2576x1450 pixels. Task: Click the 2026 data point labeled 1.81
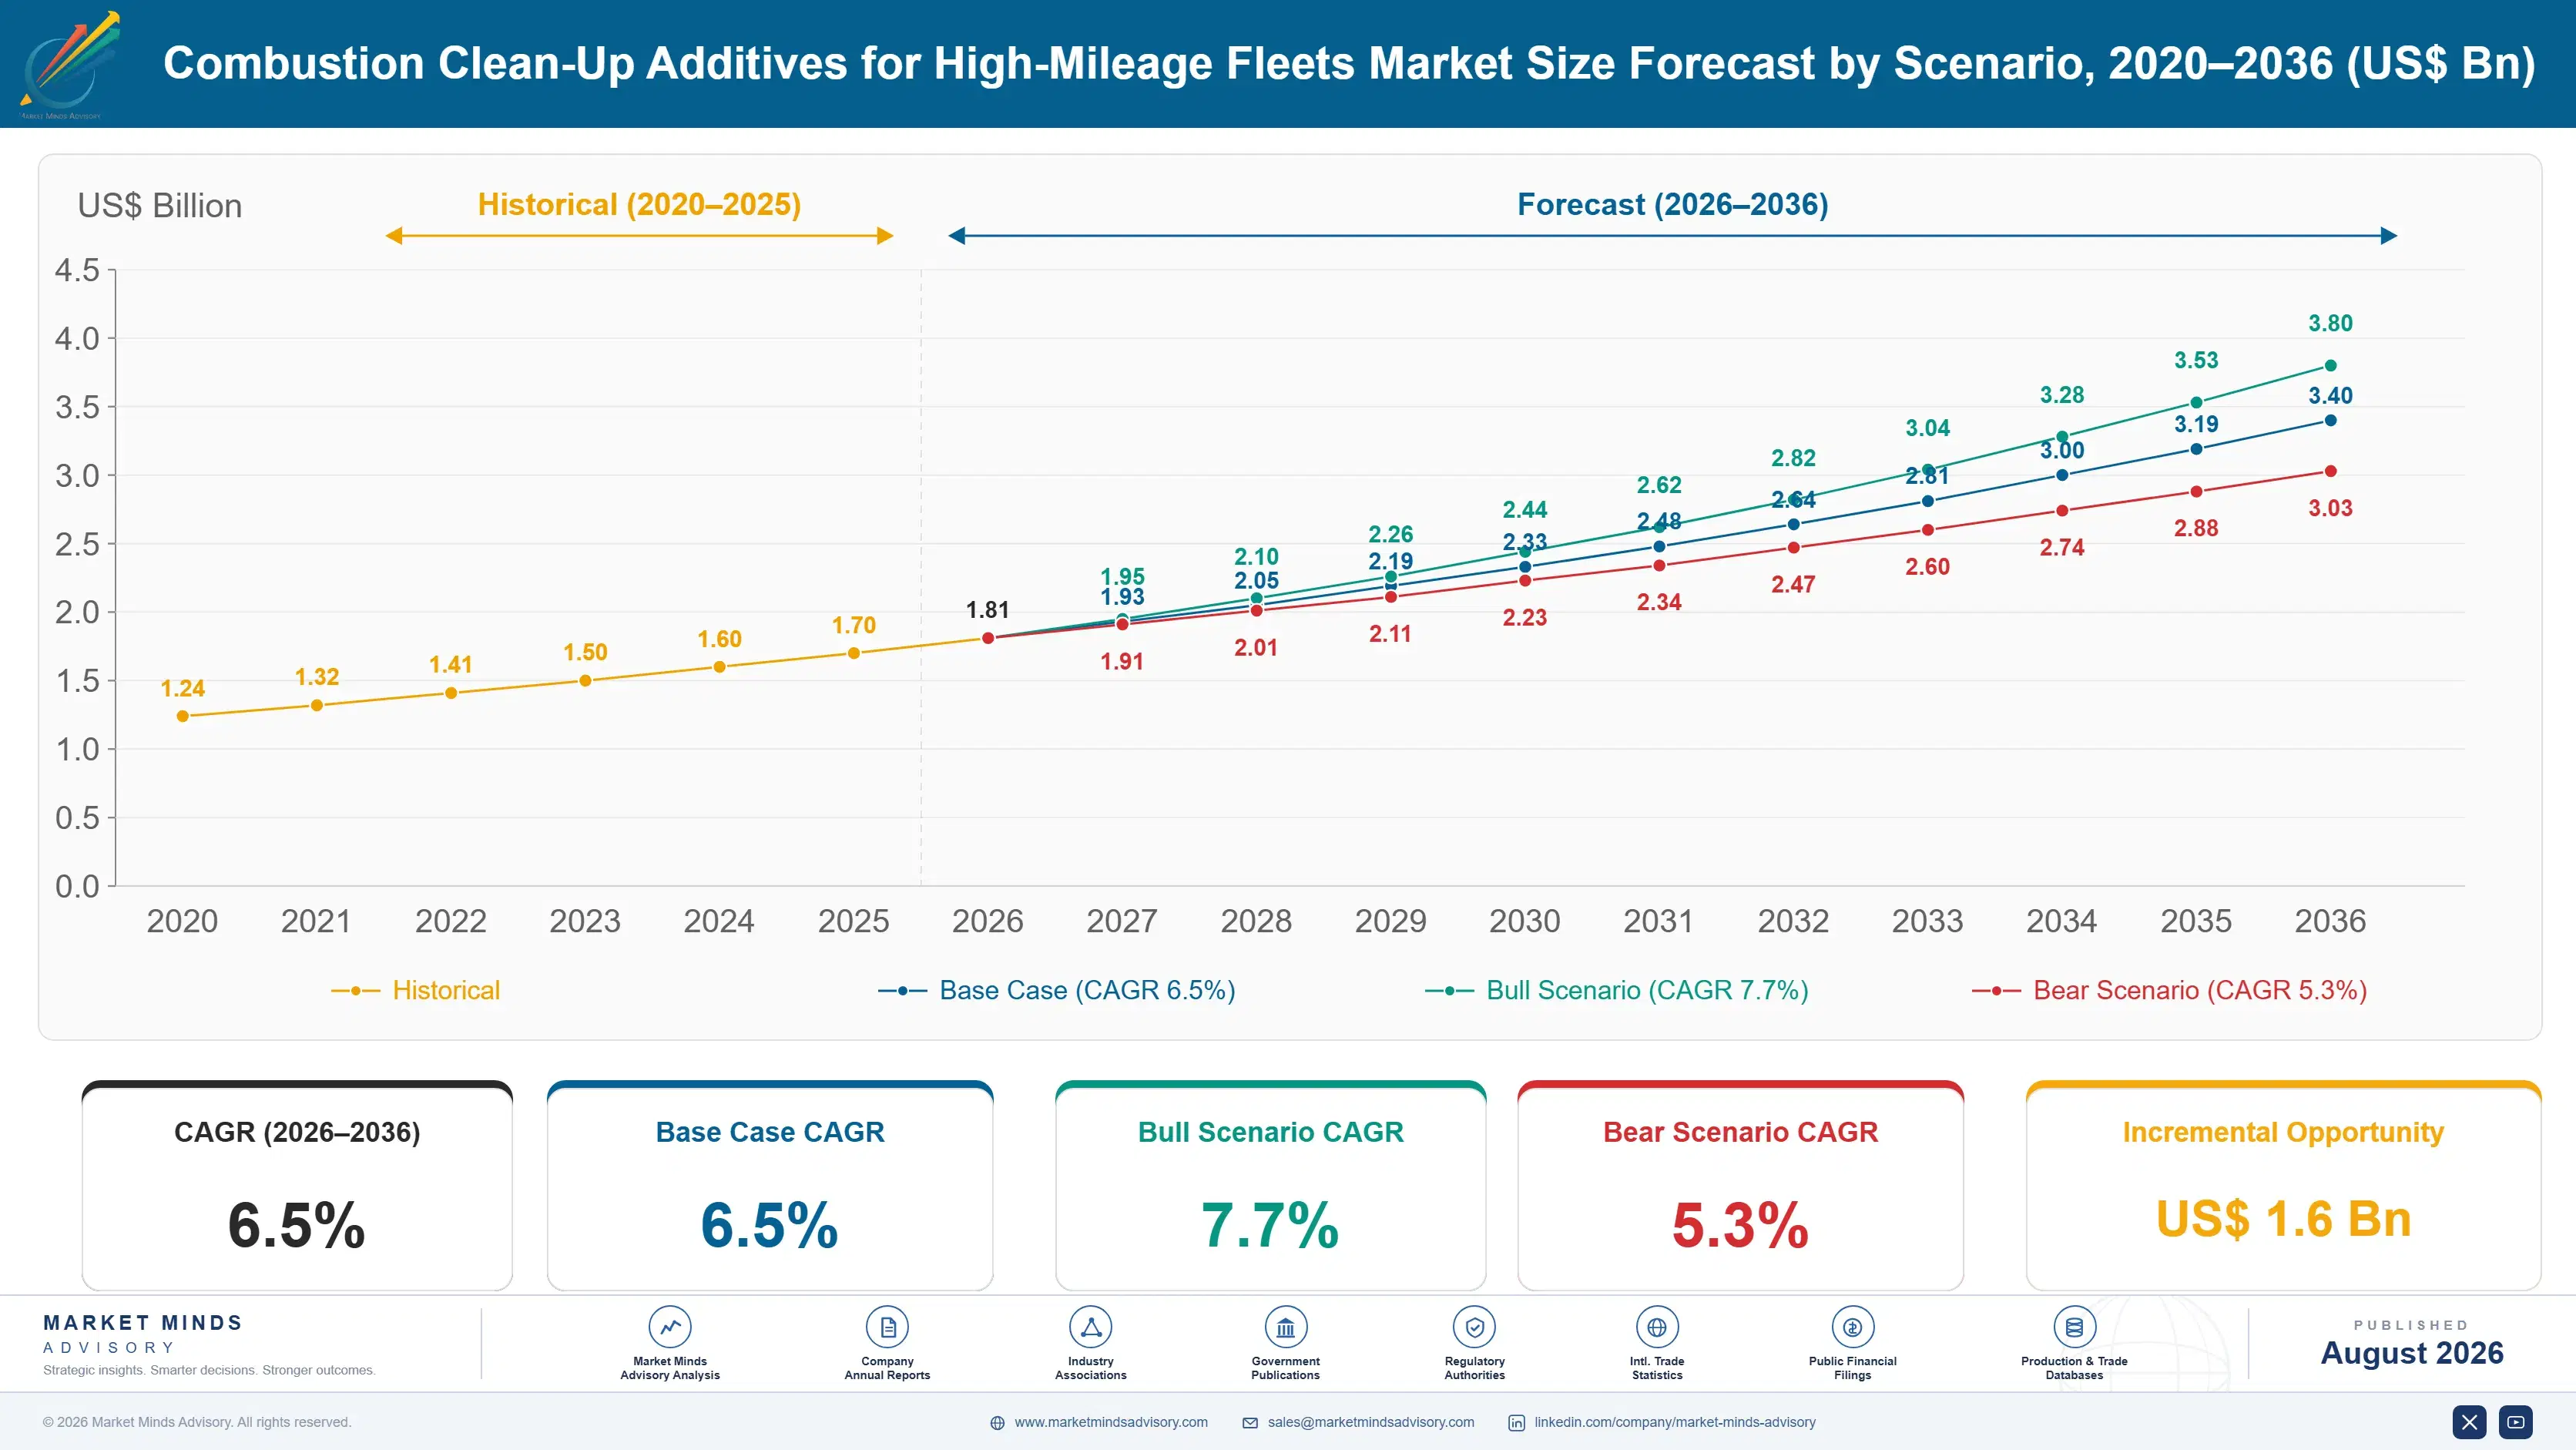click(988, 638)
